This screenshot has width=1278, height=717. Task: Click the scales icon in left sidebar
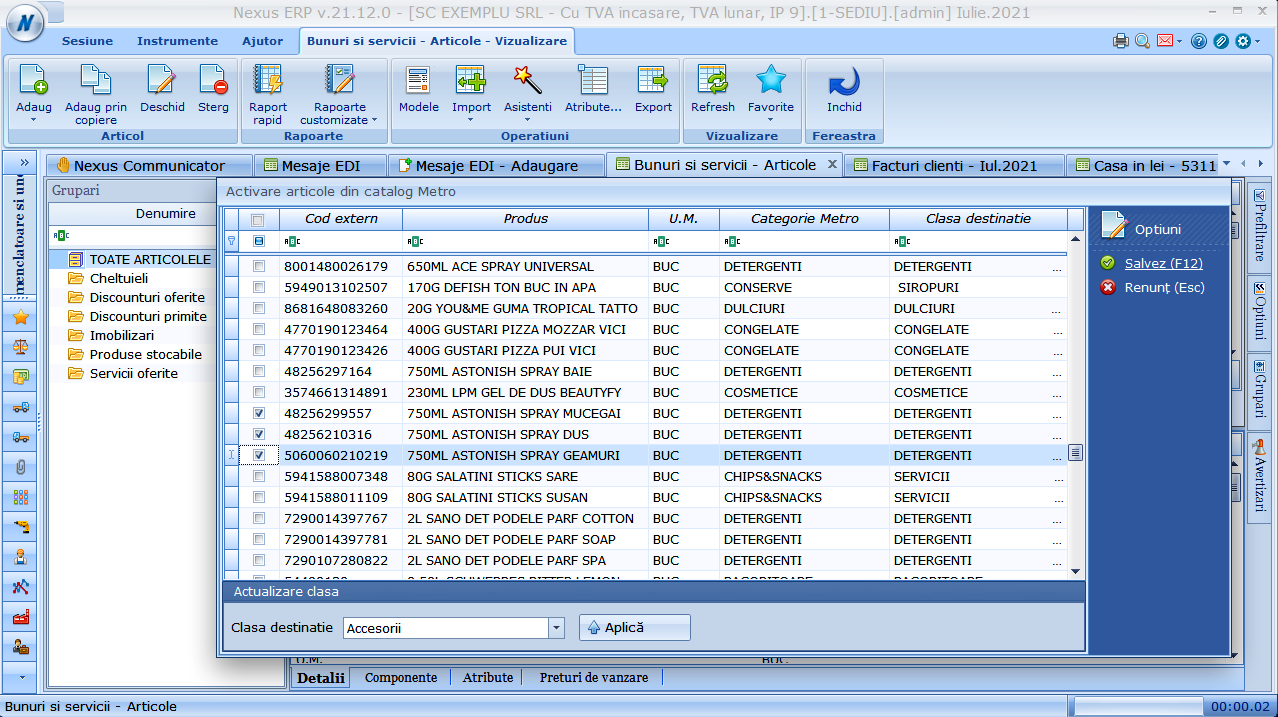[20, 347]
